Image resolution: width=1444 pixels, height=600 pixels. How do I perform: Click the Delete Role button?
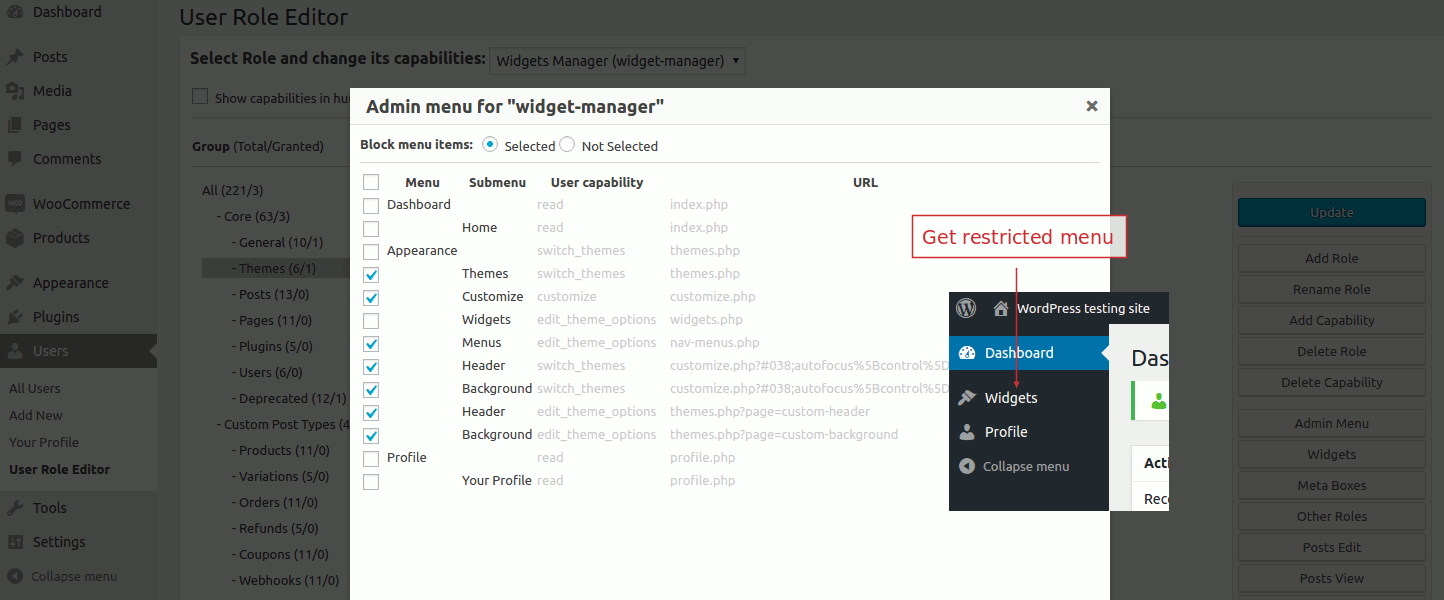(1332, 351)
